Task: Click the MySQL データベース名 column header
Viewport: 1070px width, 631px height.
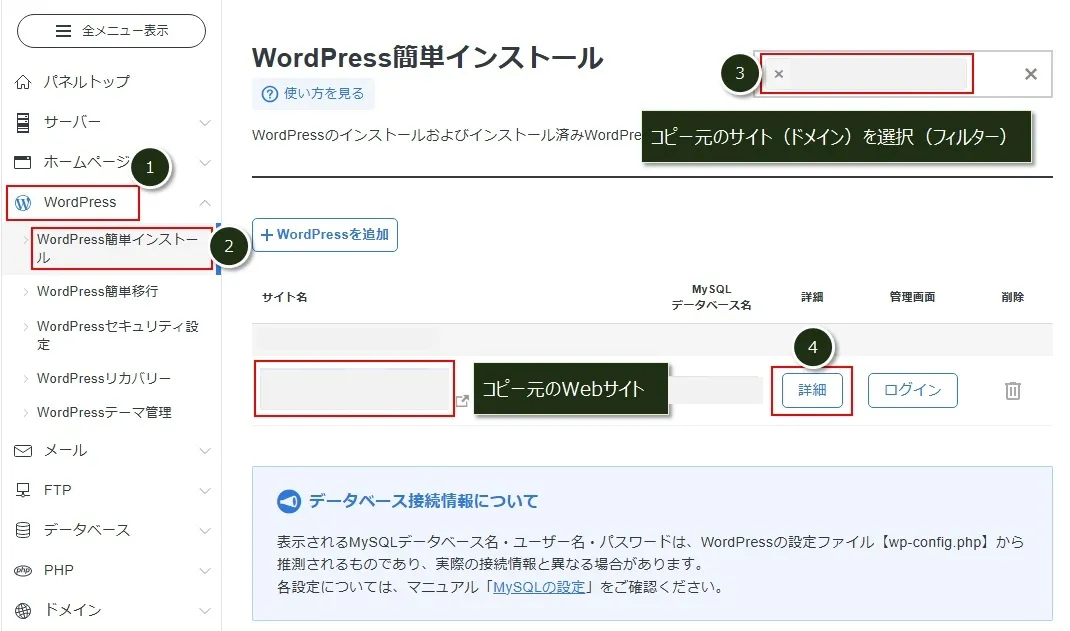Action: click(x=711, y=297)
